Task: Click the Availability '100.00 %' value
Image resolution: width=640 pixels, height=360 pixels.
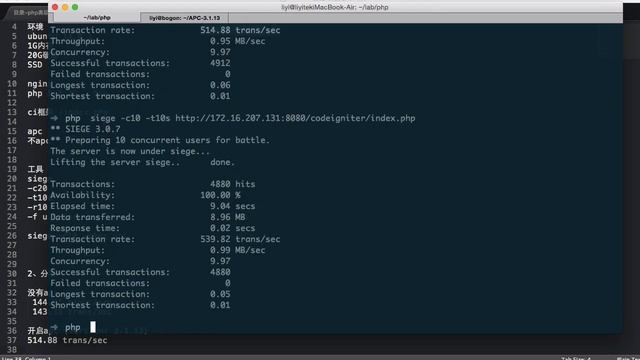Action: point(220,196)
